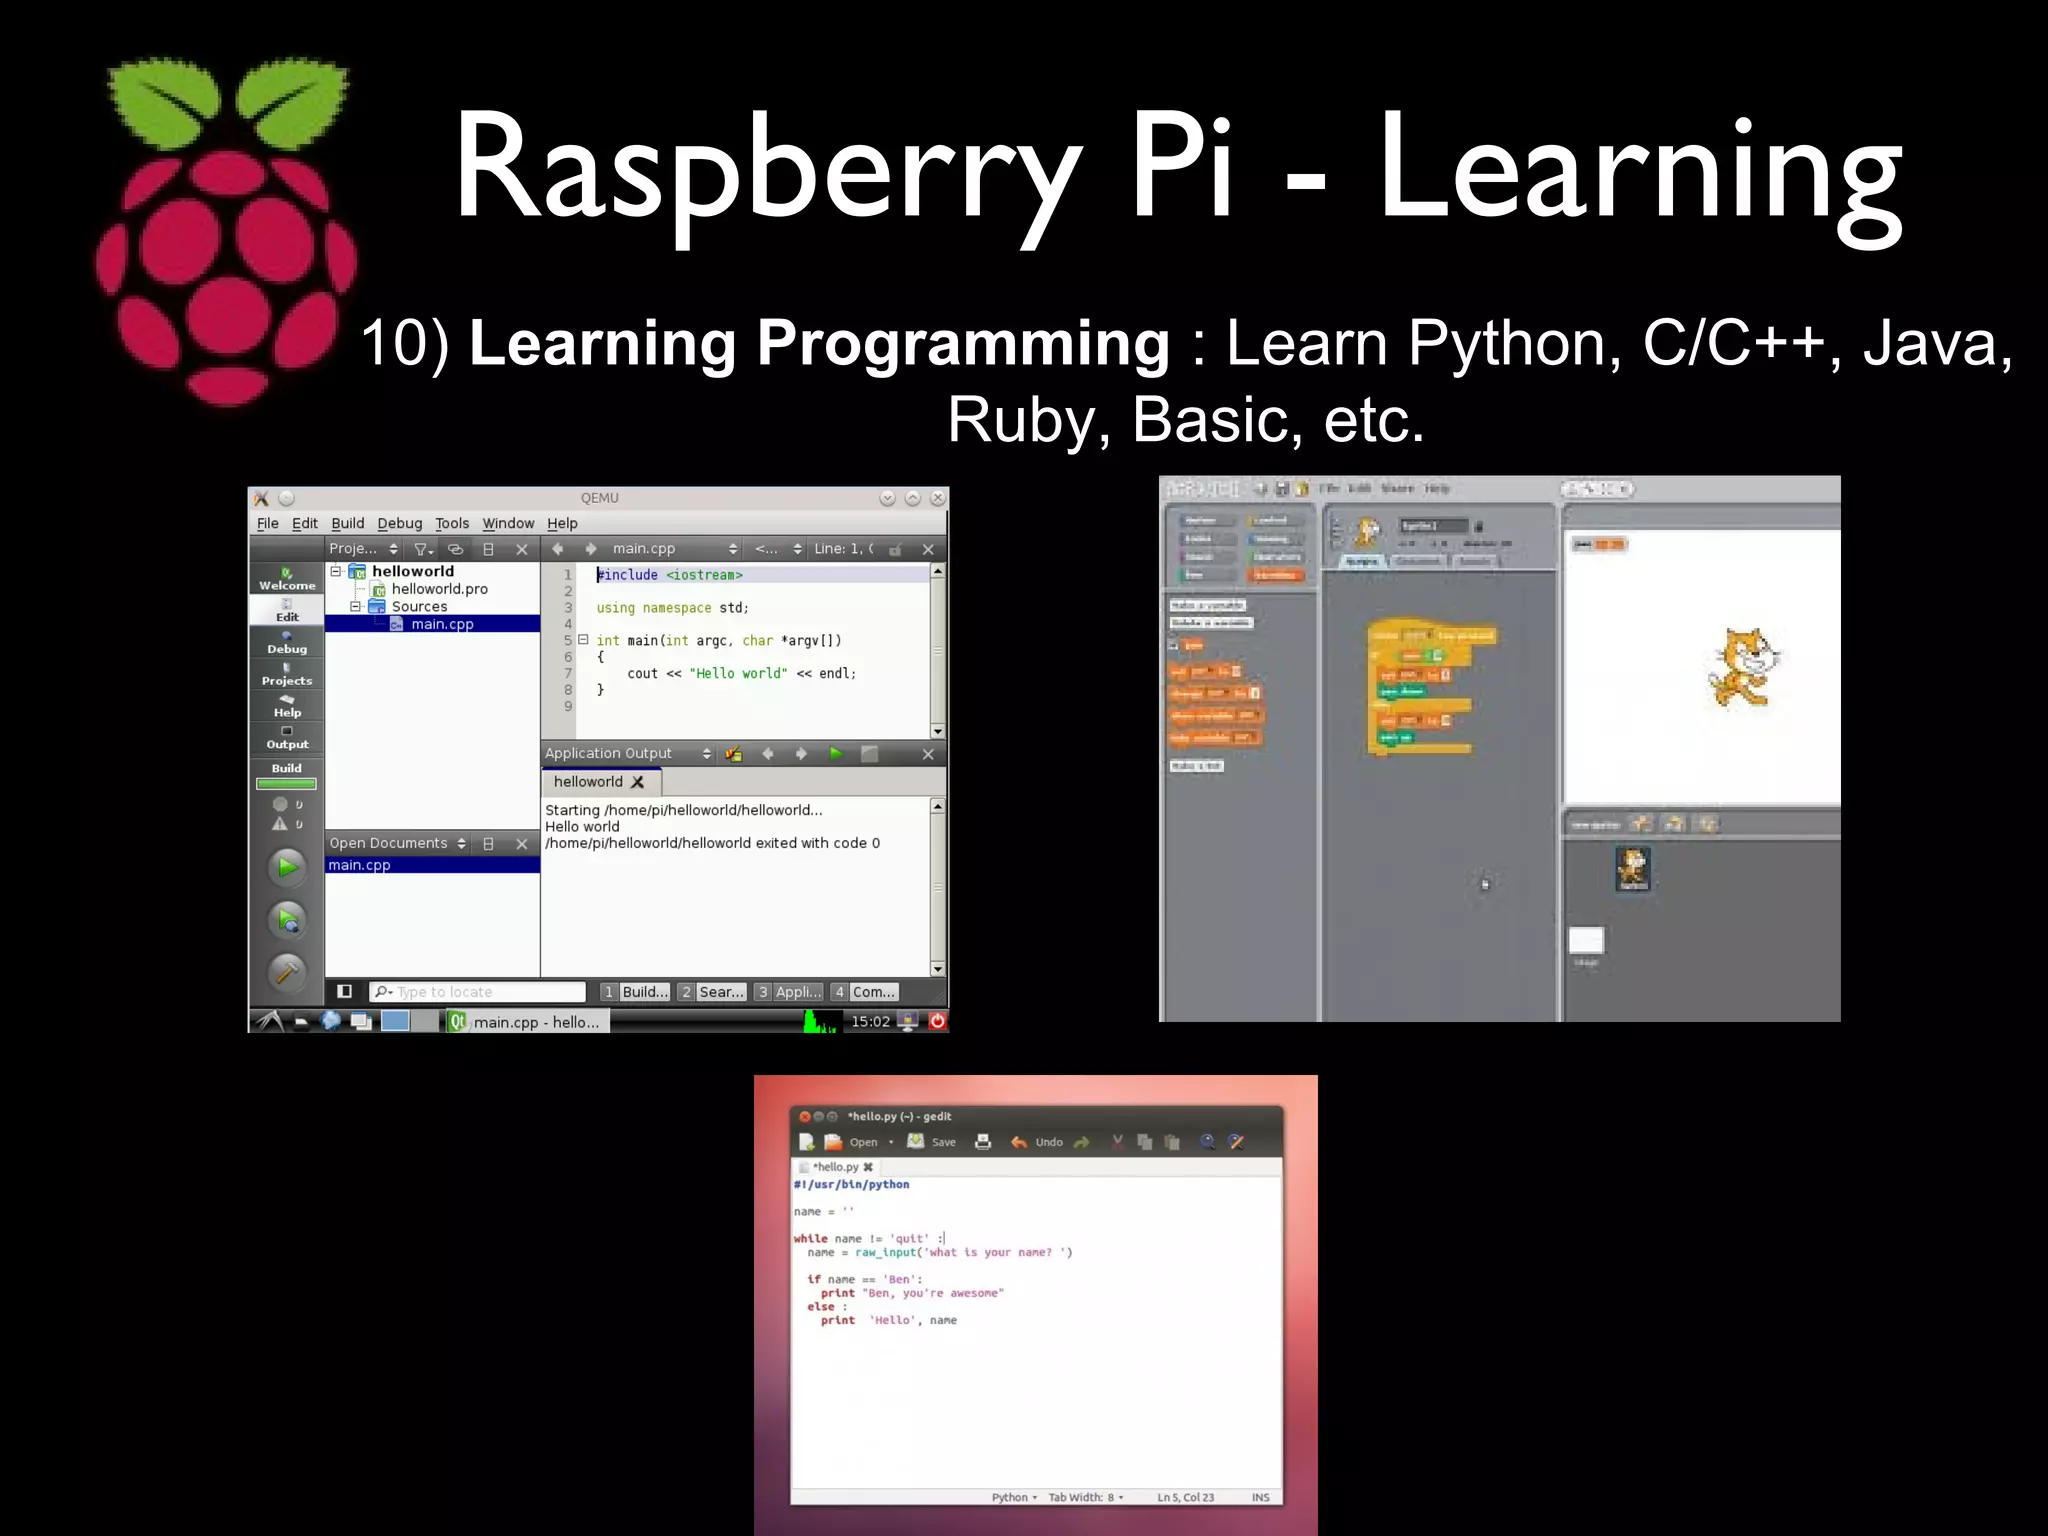
Task: Click the Save button in gedit
Action: point(931,1142)
